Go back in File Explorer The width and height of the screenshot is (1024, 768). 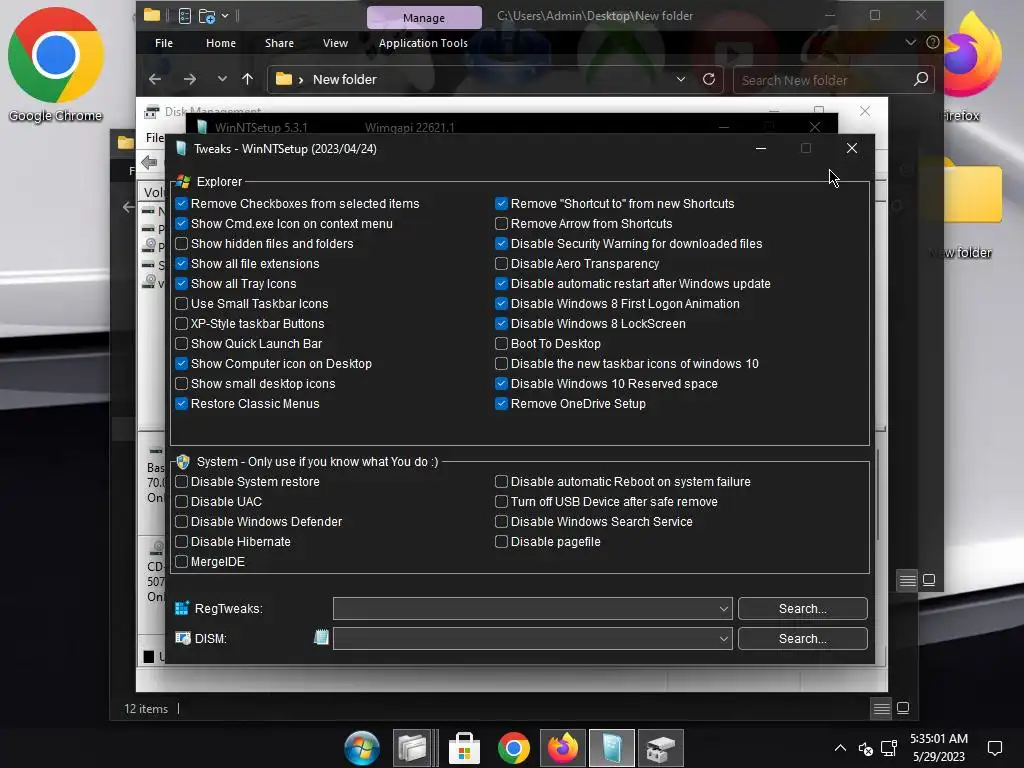coord(155,79)
